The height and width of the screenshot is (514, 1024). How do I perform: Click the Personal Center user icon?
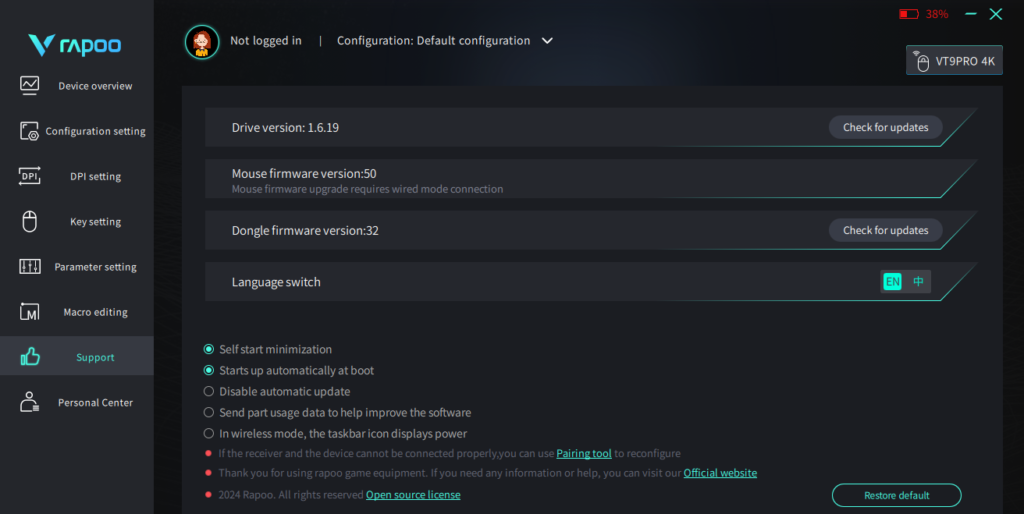pyautogui.click(x=30, y=402)
